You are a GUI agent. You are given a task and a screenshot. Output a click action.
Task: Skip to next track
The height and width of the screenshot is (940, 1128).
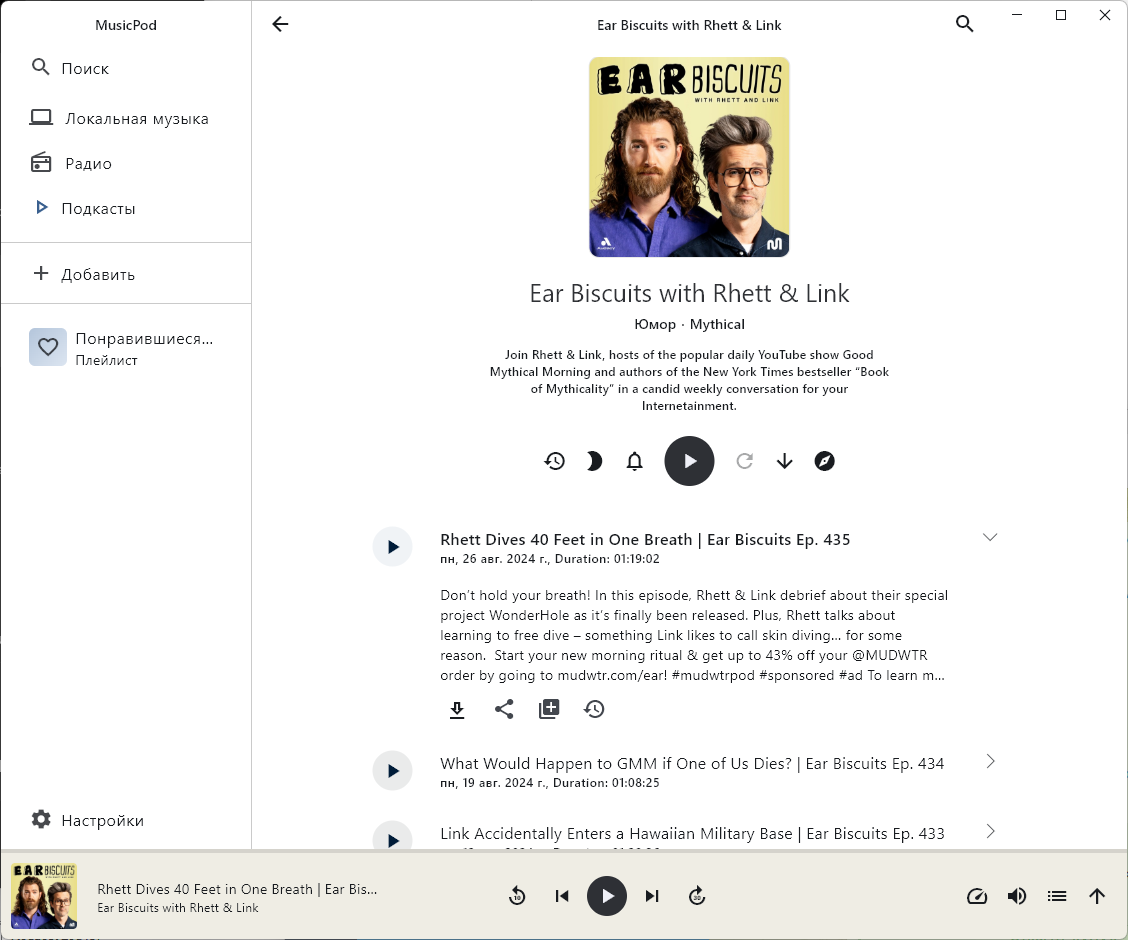(652, 896)
